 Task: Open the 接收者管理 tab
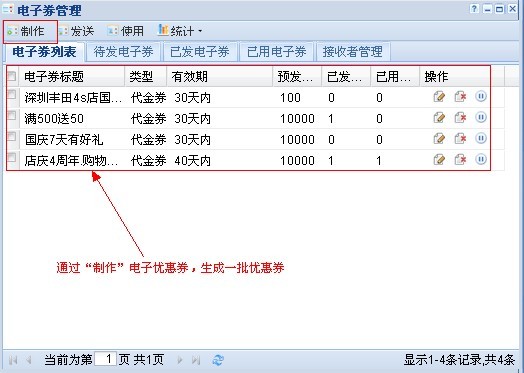point(353,52)
